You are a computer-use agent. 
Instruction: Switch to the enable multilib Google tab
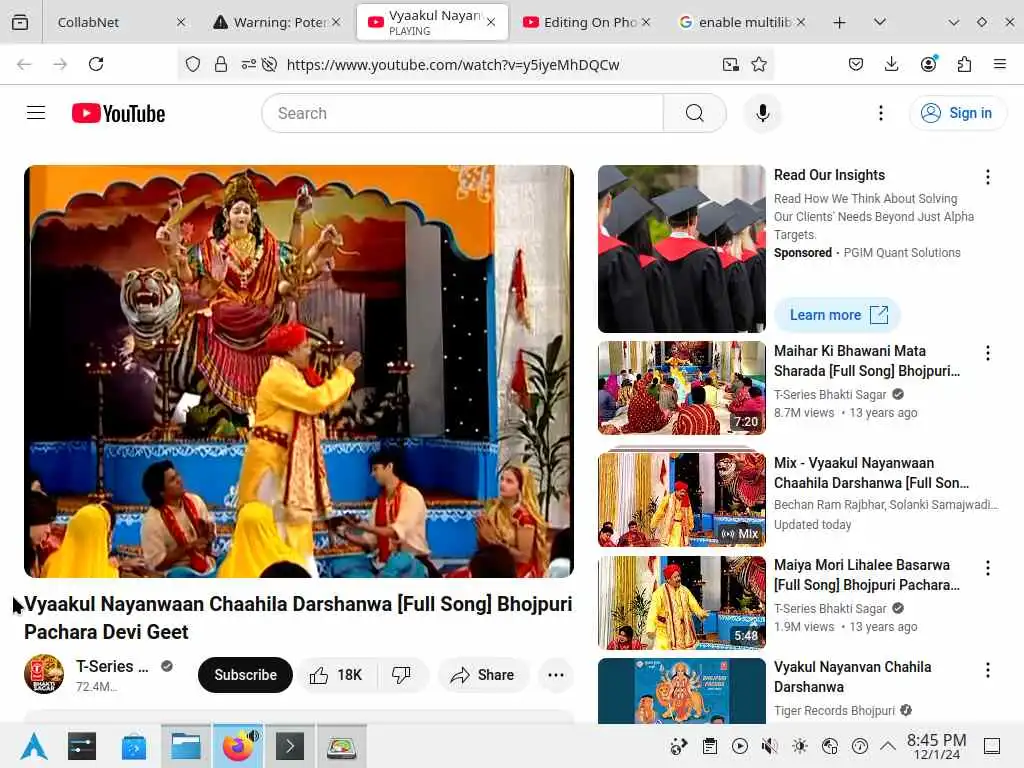coord(743,22)
